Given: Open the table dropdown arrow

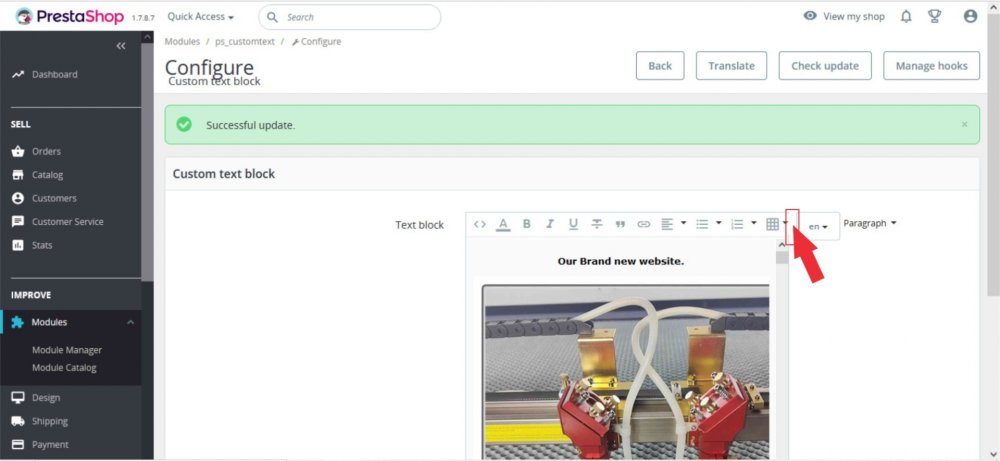Looking at the screenshot, I should click(x=787, y=223).
